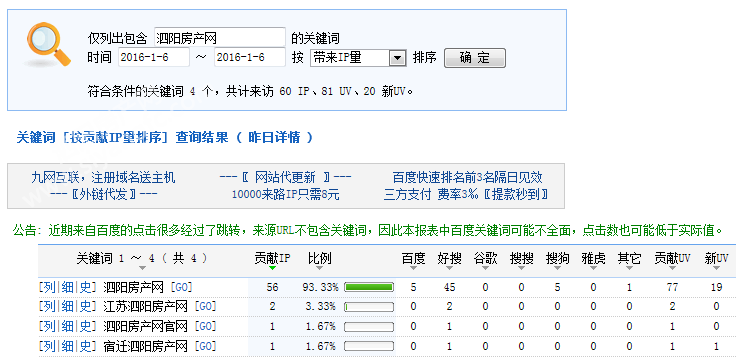Open ad link 三方支付 费率3%
Image resolution: width=742 pixels, height=360 pixels.
466,194
